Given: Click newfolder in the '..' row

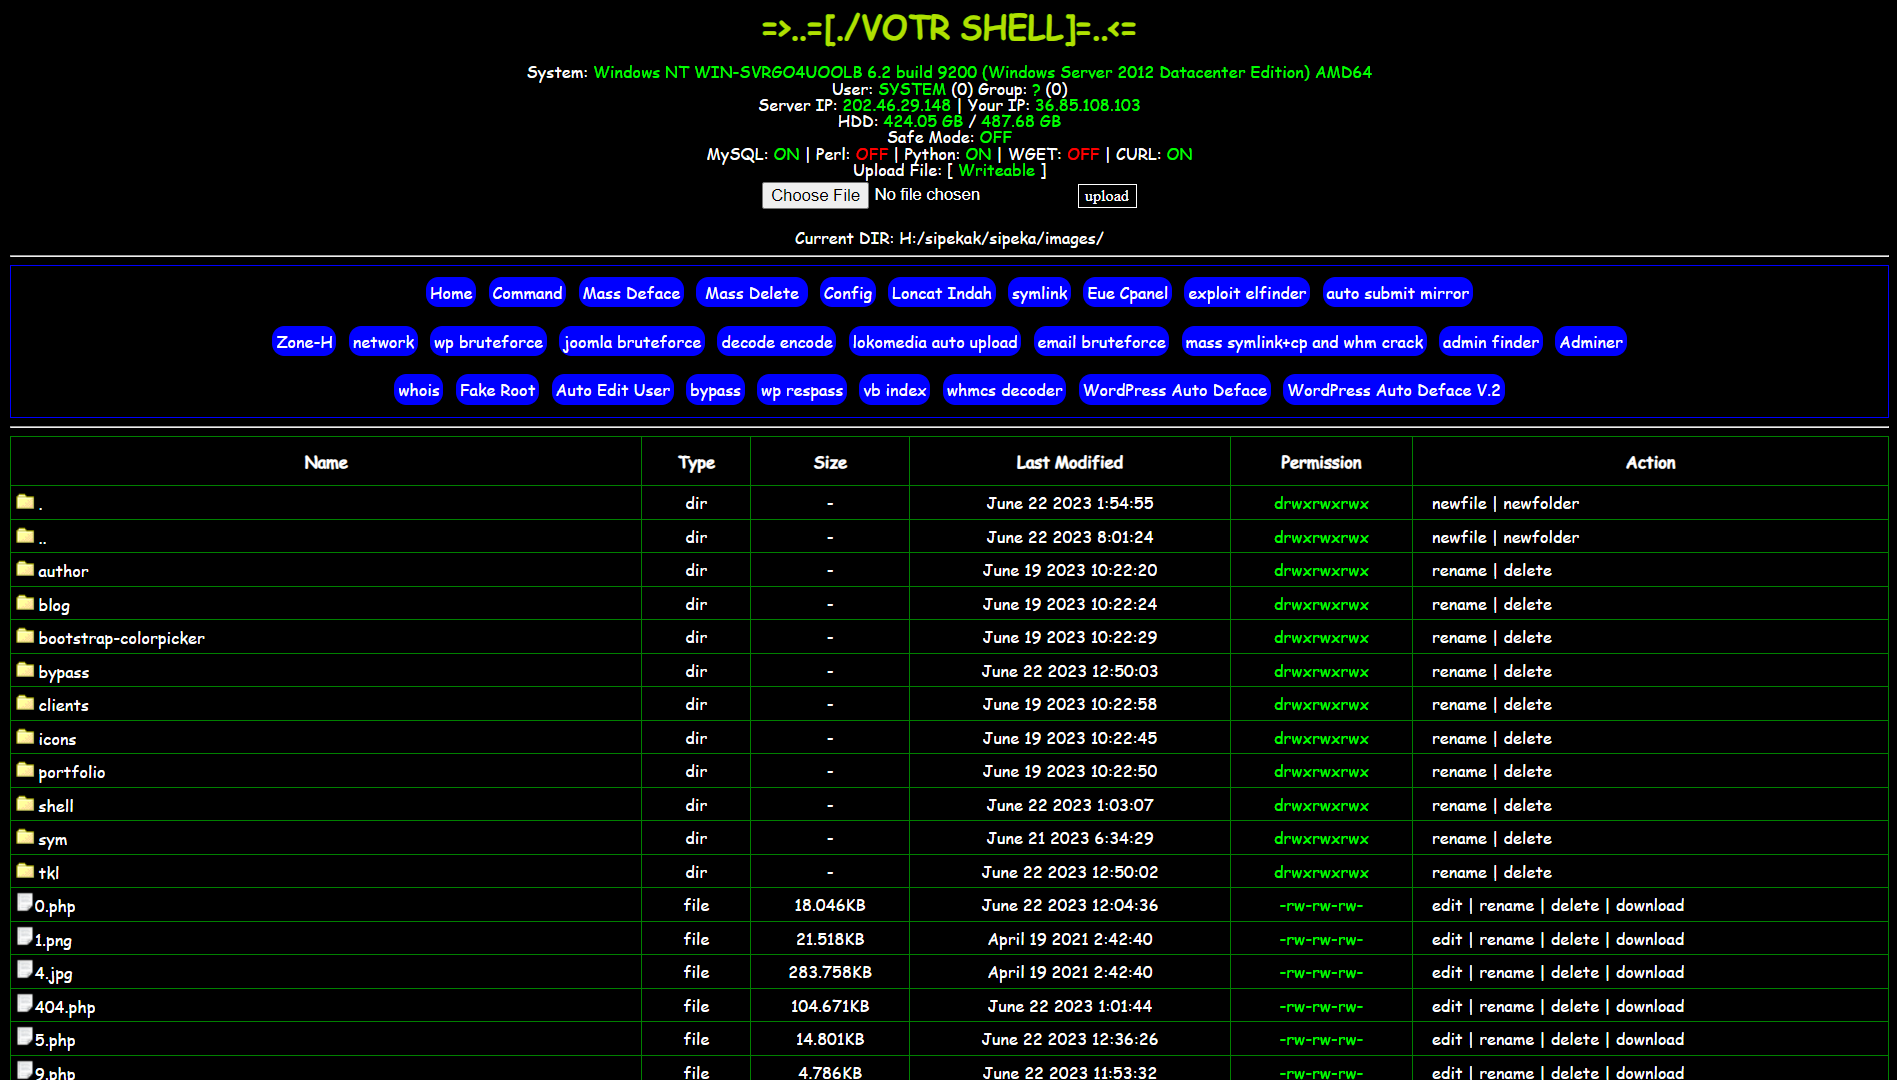Looking at the screenshot, I should point(1541,537).
